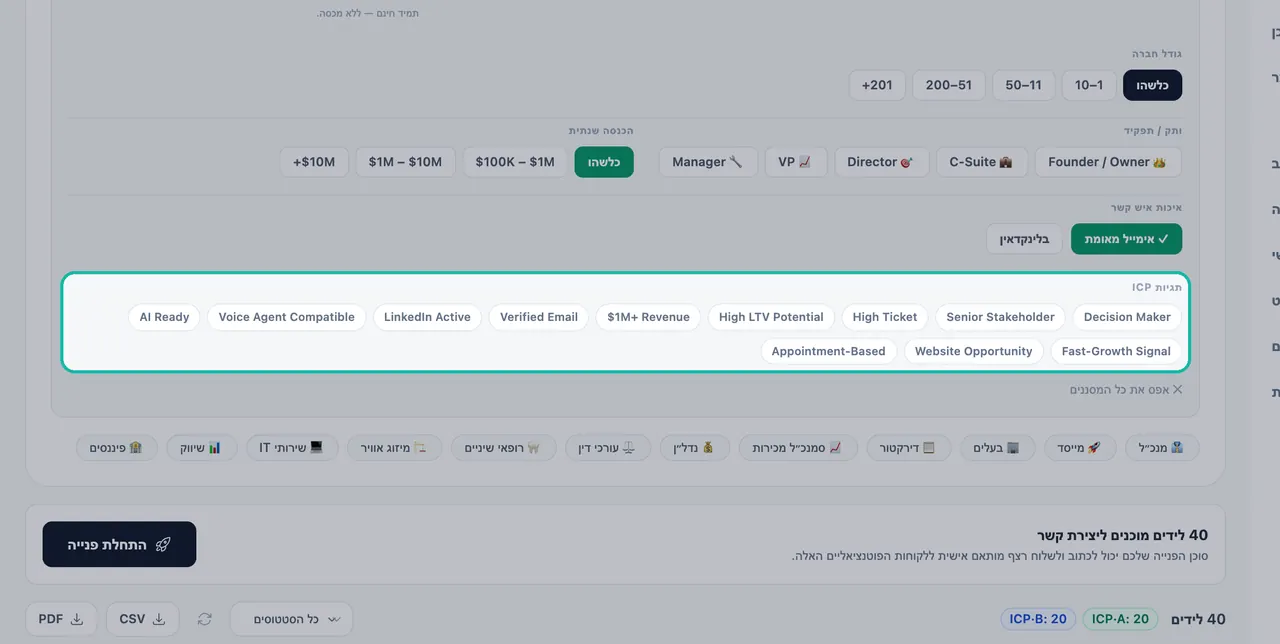Select the Founder / Owner seniority
The width and height of the screenshot is (1280, 644).
[x=1107, y=162]
